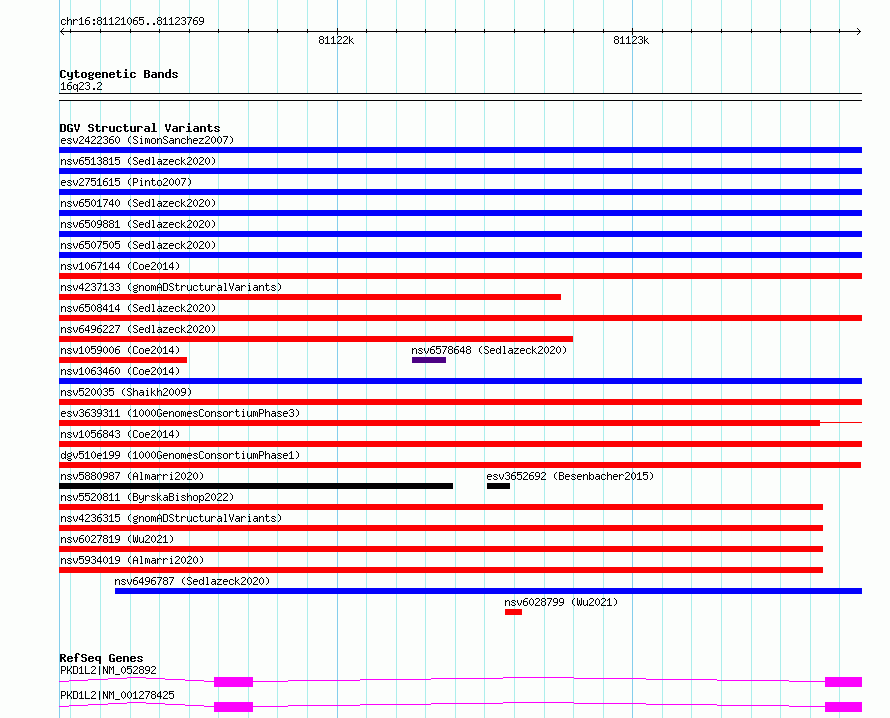The width and height of the screenshot is (890, 718).
Task: Click the first magenta exon of NM_001278425
Action: [233, 707]
